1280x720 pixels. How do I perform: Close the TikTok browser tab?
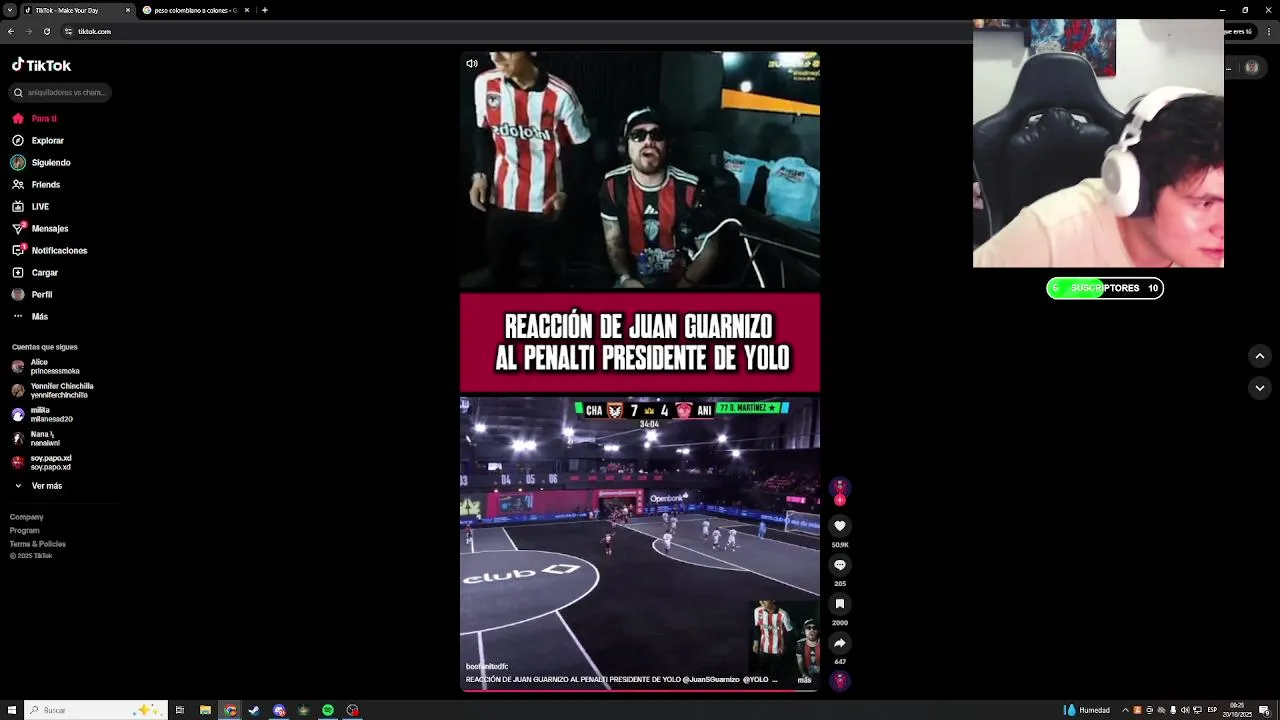coord(128,10)
